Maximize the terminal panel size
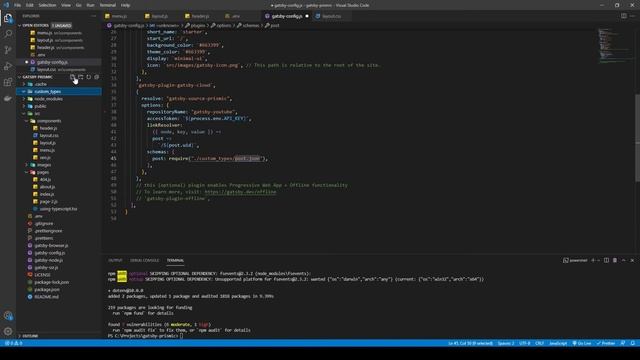This screenshot has height=360, width=640. coord(624,260)
